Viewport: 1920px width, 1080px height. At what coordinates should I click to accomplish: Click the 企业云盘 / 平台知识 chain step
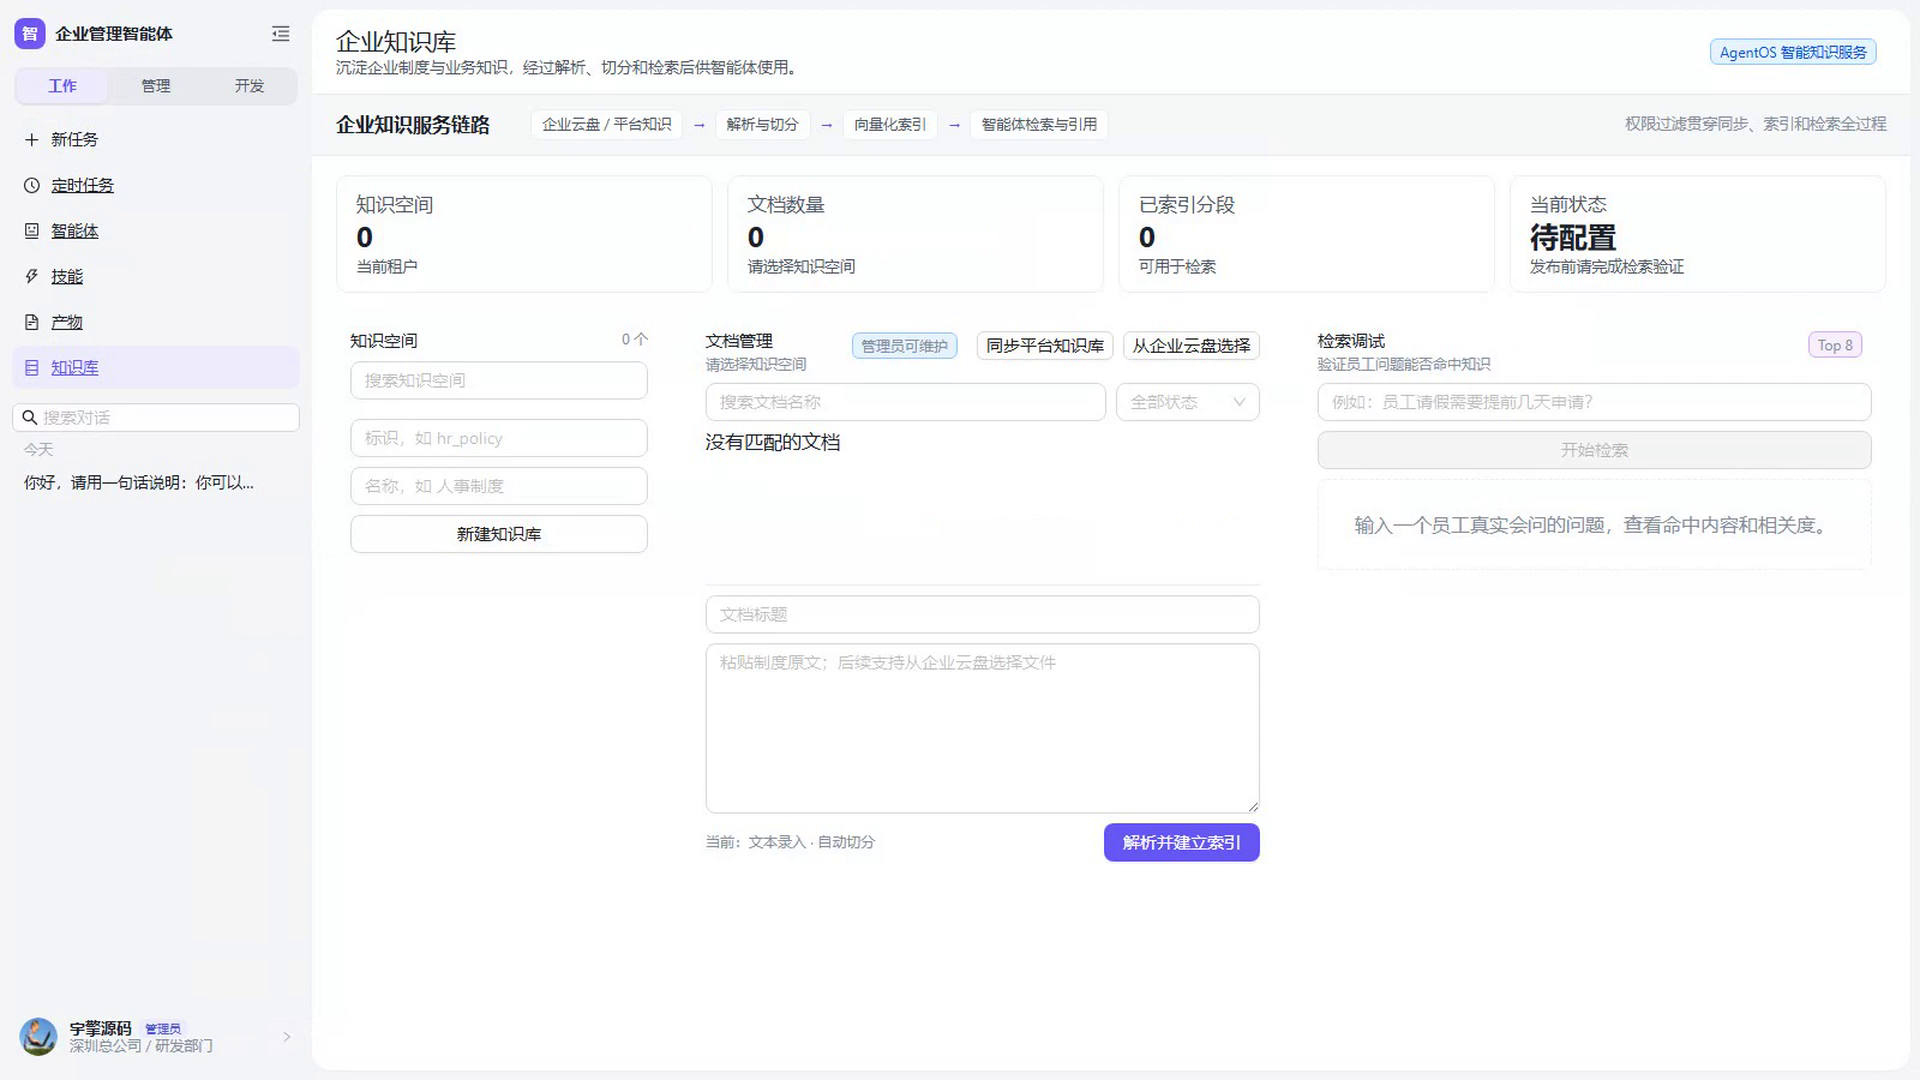coord(606,125)
